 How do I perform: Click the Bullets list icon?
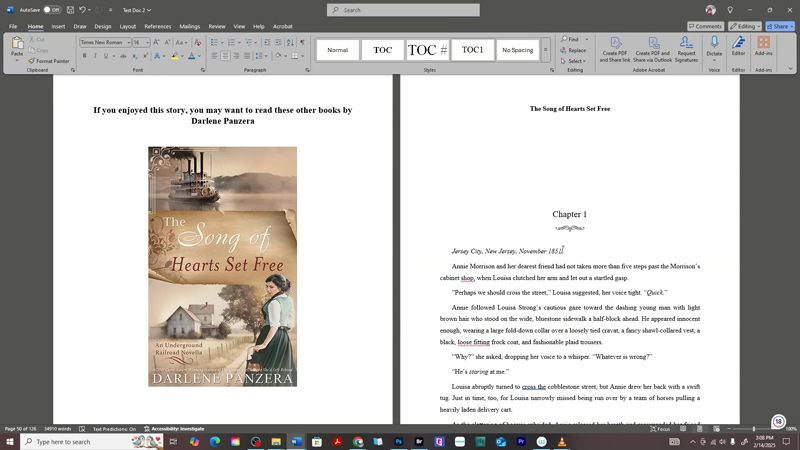(214, 42)
